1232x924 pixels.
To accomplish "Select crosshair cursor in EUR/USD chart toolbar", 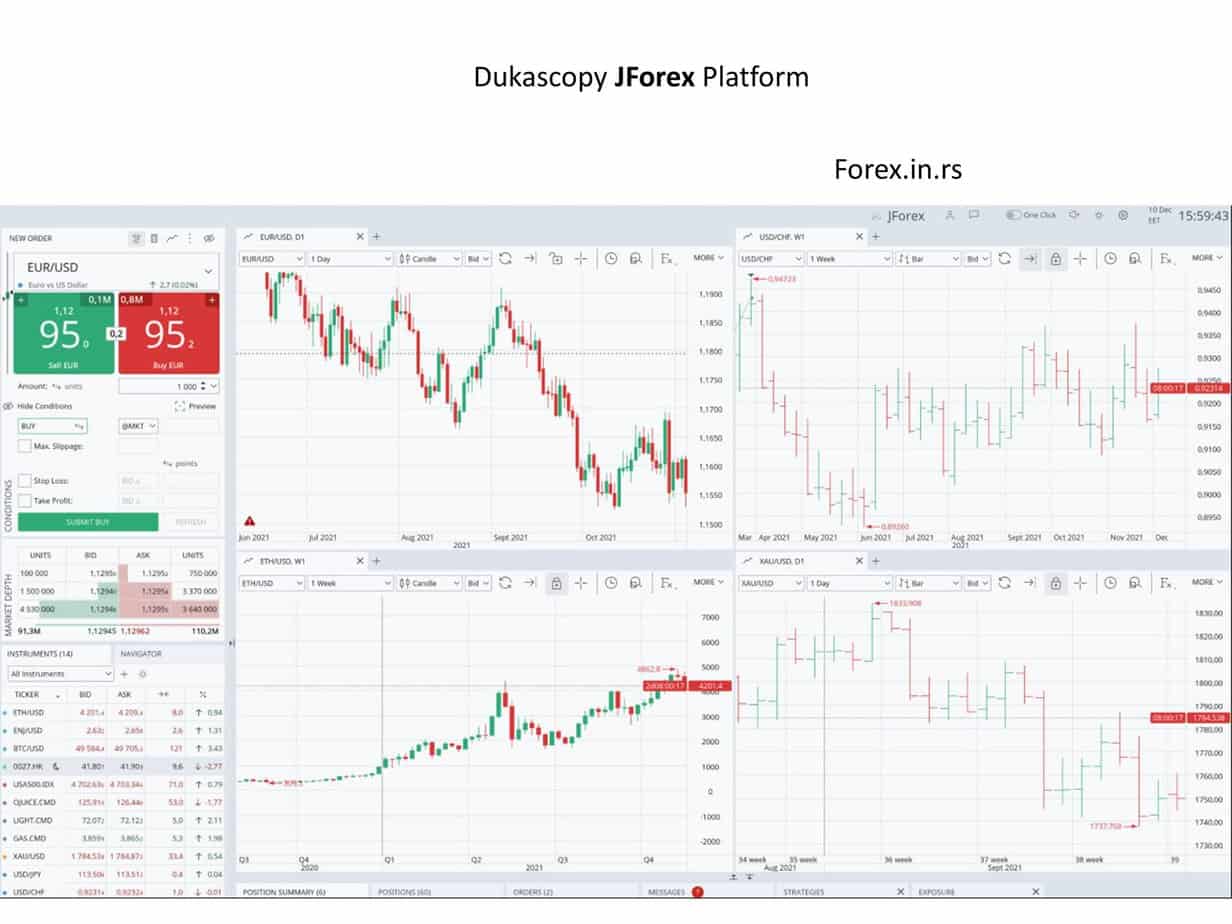I will [580, 258].
